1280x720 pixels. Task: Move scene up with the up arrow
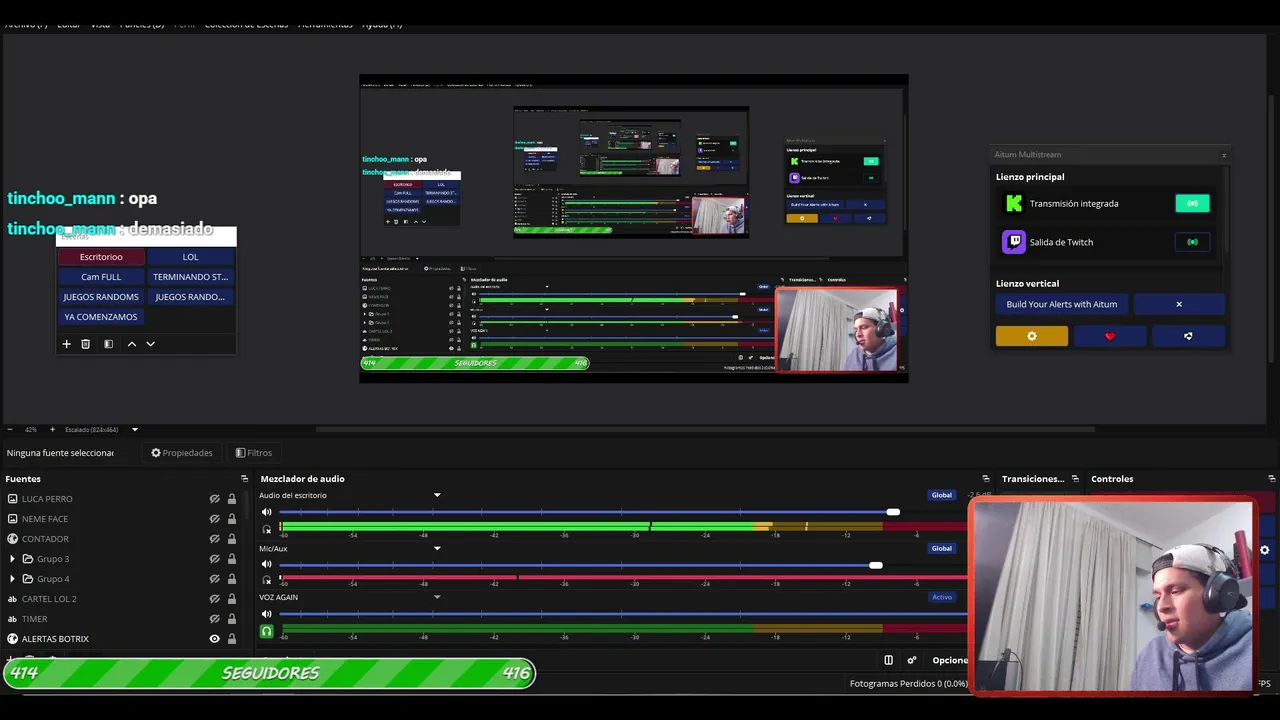(132, 344)
